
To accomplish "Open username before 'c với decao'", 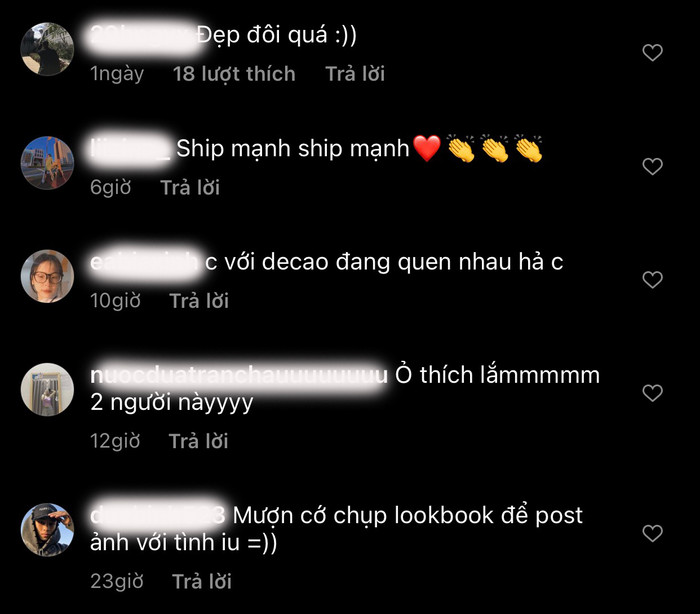I will tap(144, 263).
